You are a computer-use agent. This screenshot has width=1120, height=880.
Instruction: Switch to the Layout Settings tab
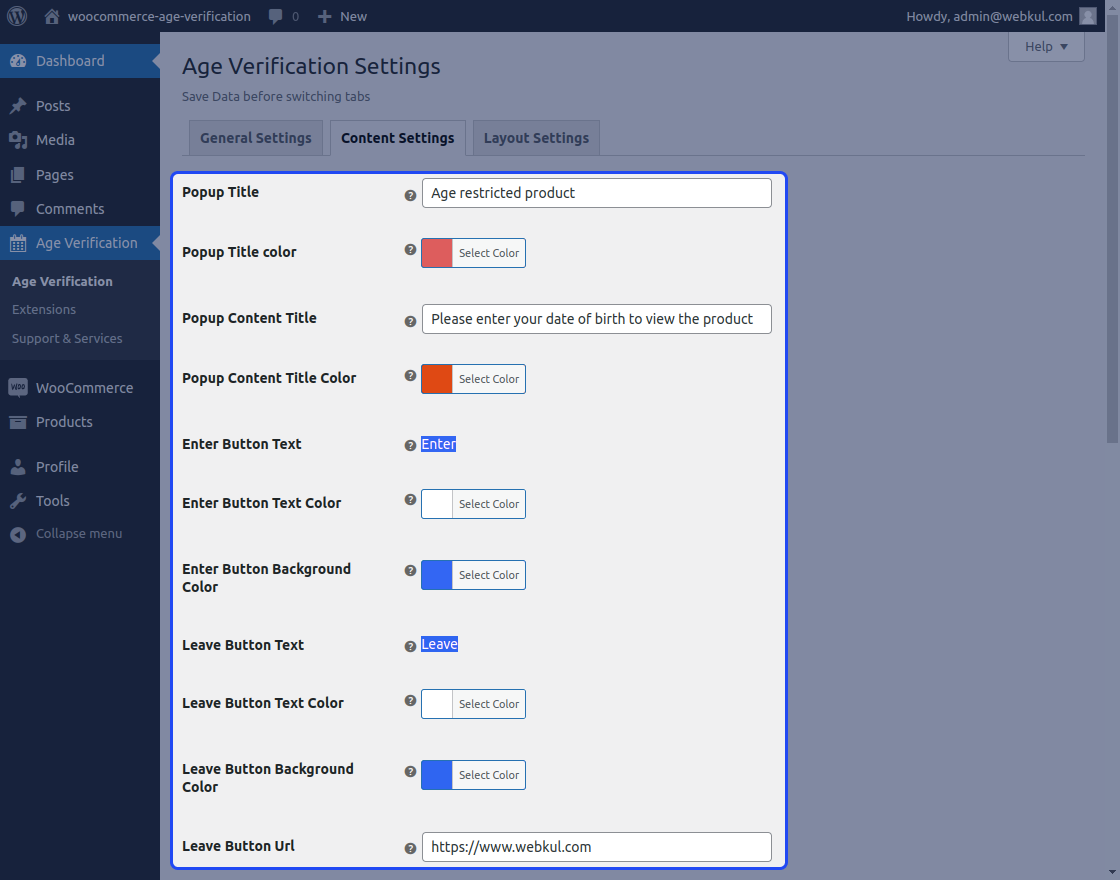pyautogui.click(x=536, y=138)
